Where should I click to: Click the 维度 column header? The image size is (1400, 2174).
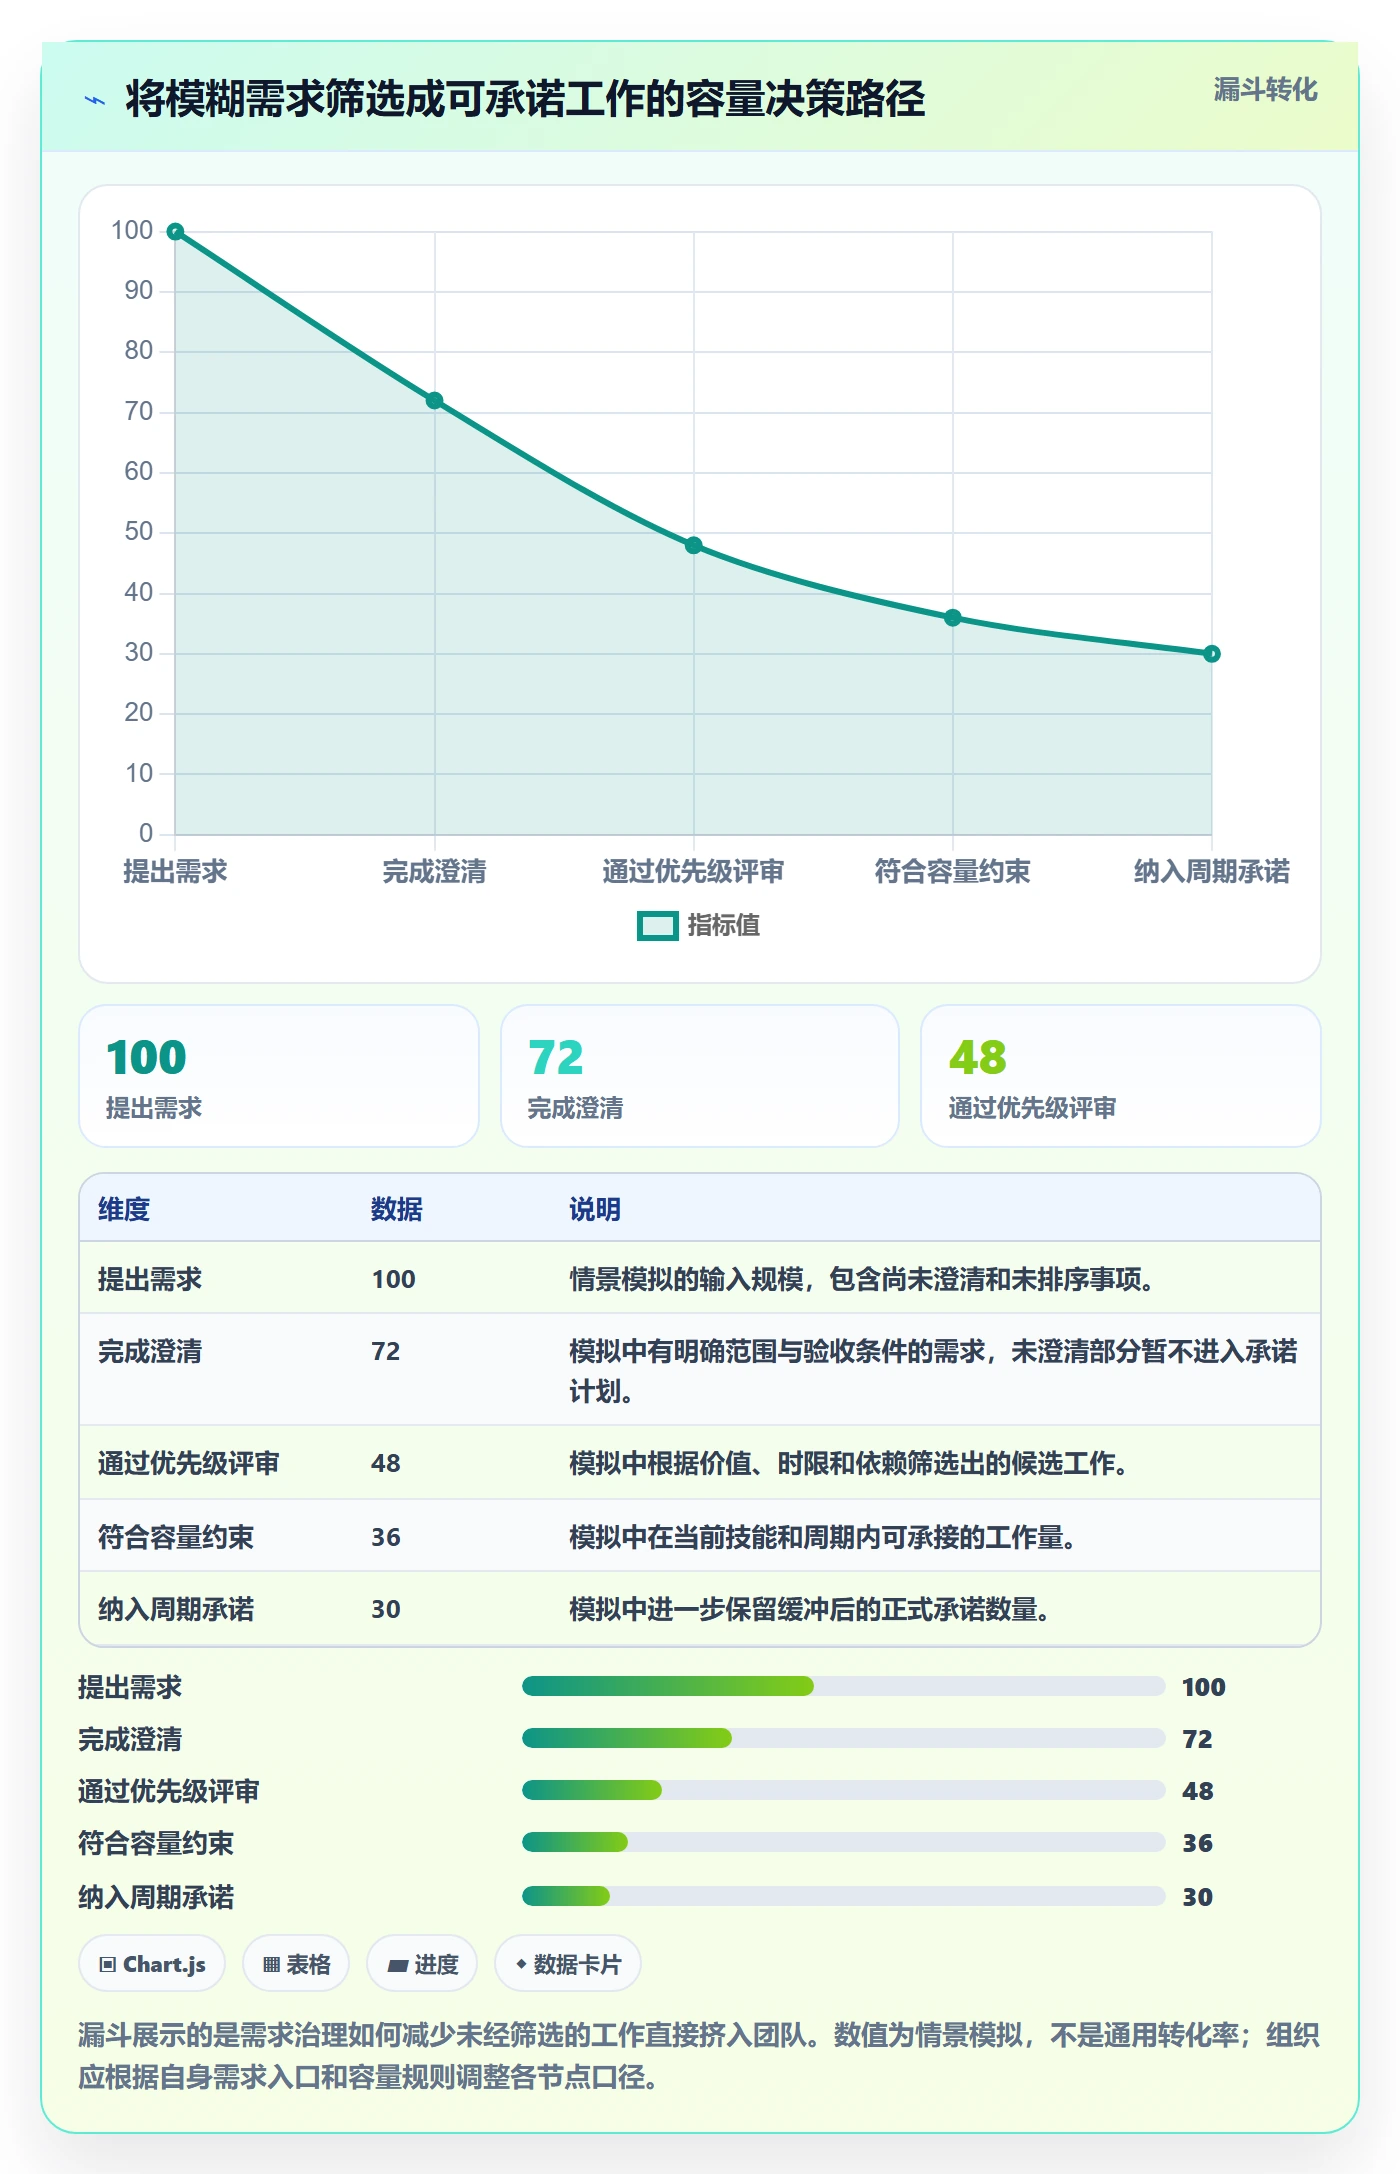[124, 1209]
